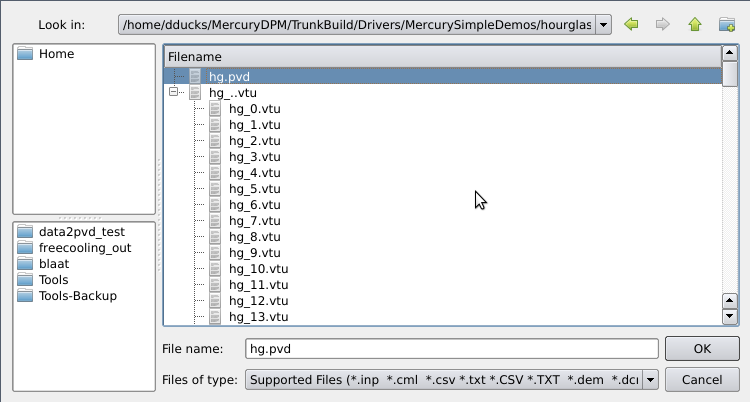Confirm with the OK button
This screenshot has width=750, height=402.
pos(702,349)
